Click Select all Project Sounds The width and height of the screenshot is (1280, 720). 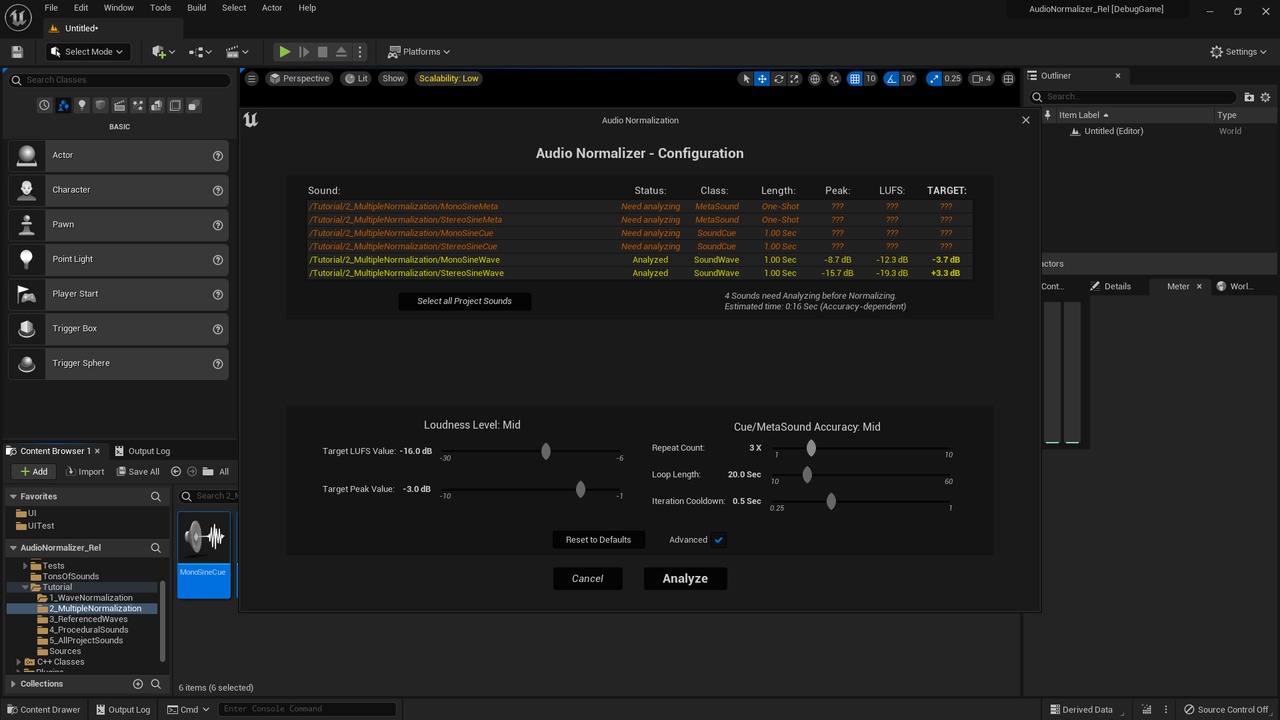pyautogui.click(x=464, y=301)
